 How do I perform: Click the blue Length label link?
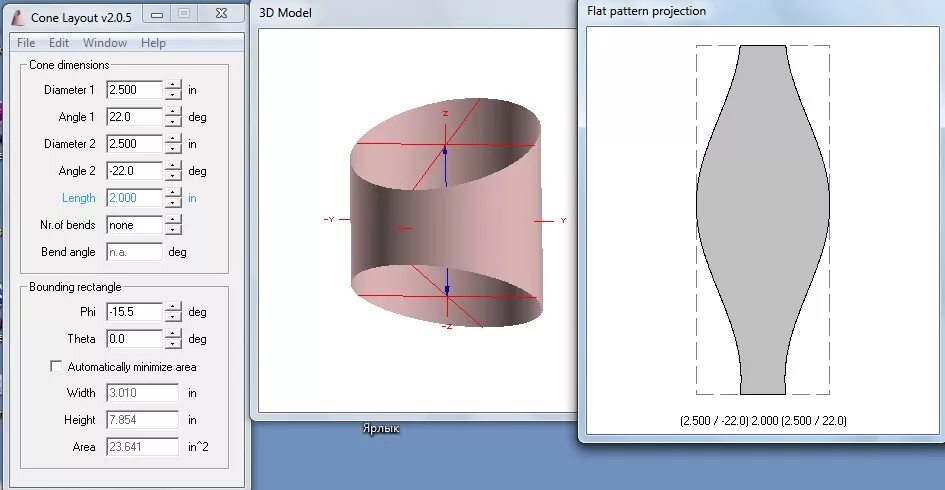coord(78,198)
